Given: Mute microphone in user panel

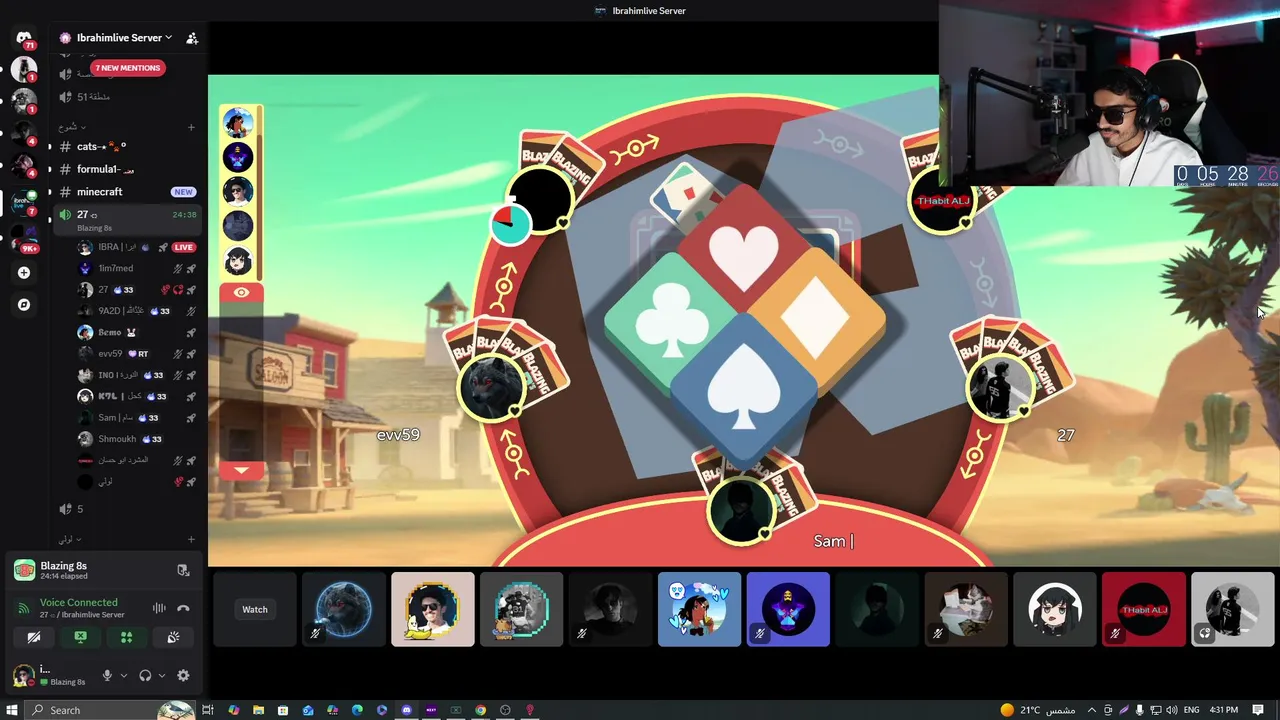Looking at the screenshot, I should (107, 676).
